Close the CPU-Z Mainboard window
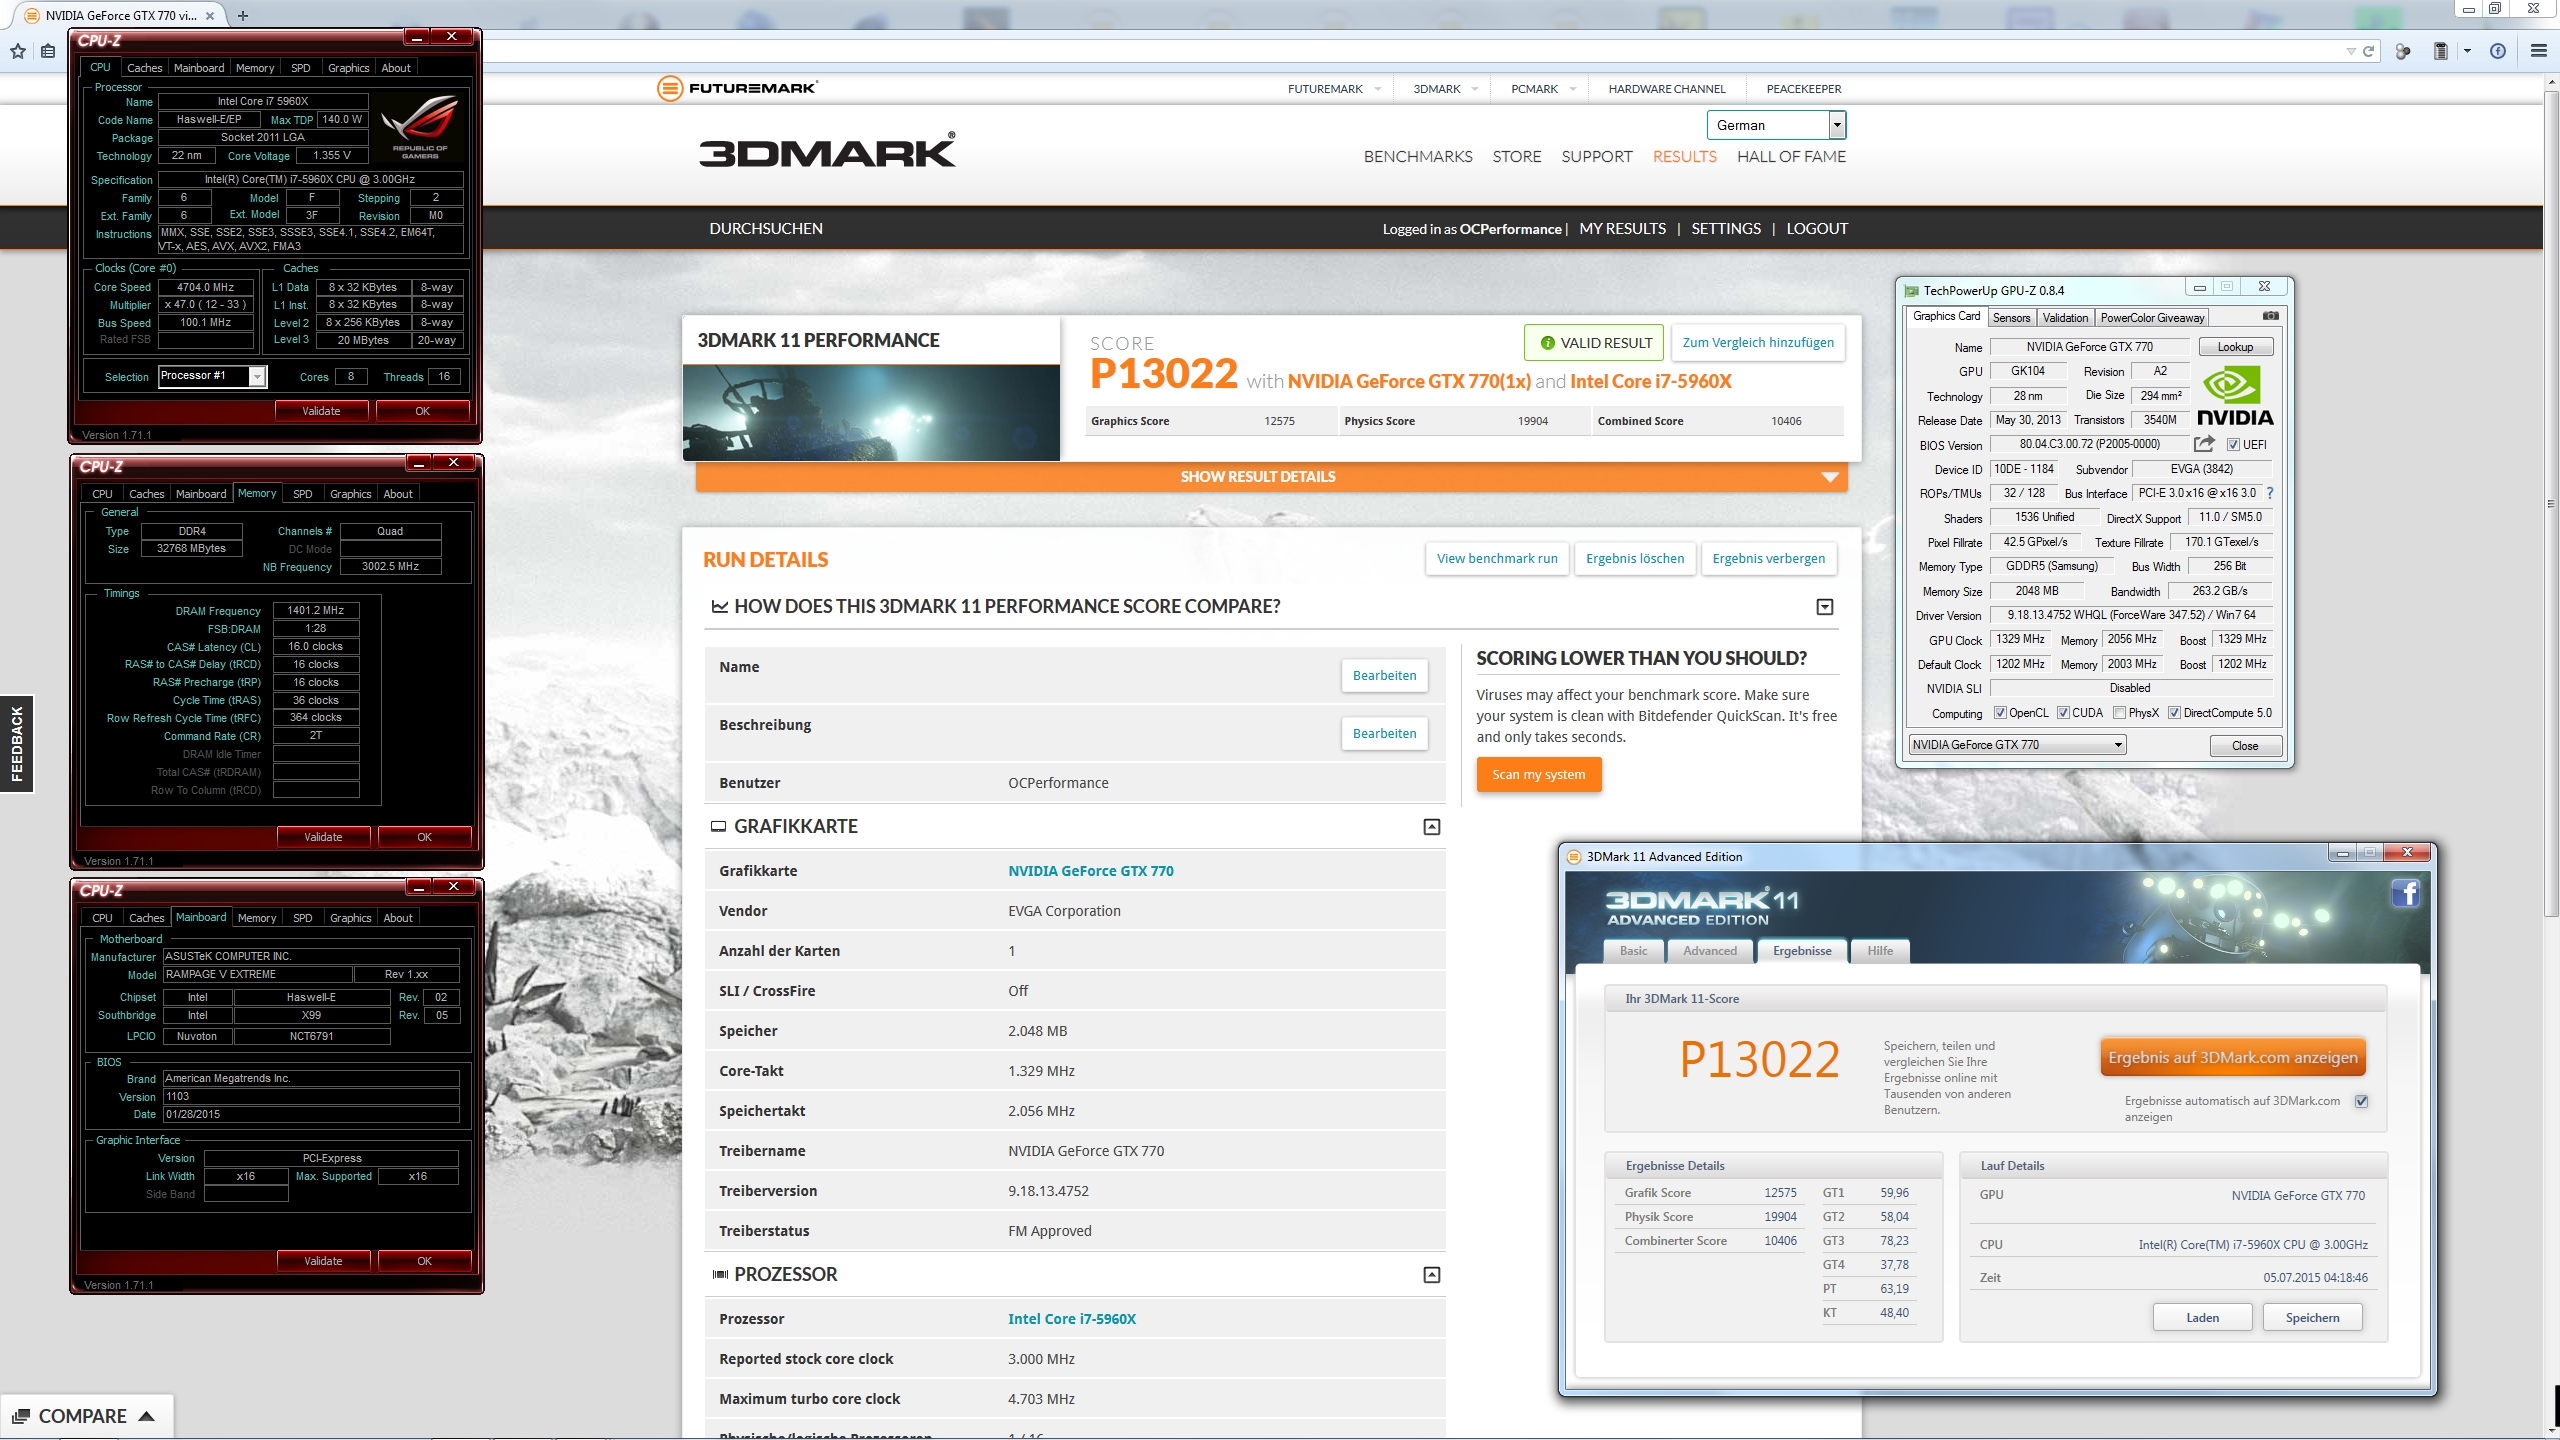The height and width of the screenshot is (1440, 2560). (454, 886)
